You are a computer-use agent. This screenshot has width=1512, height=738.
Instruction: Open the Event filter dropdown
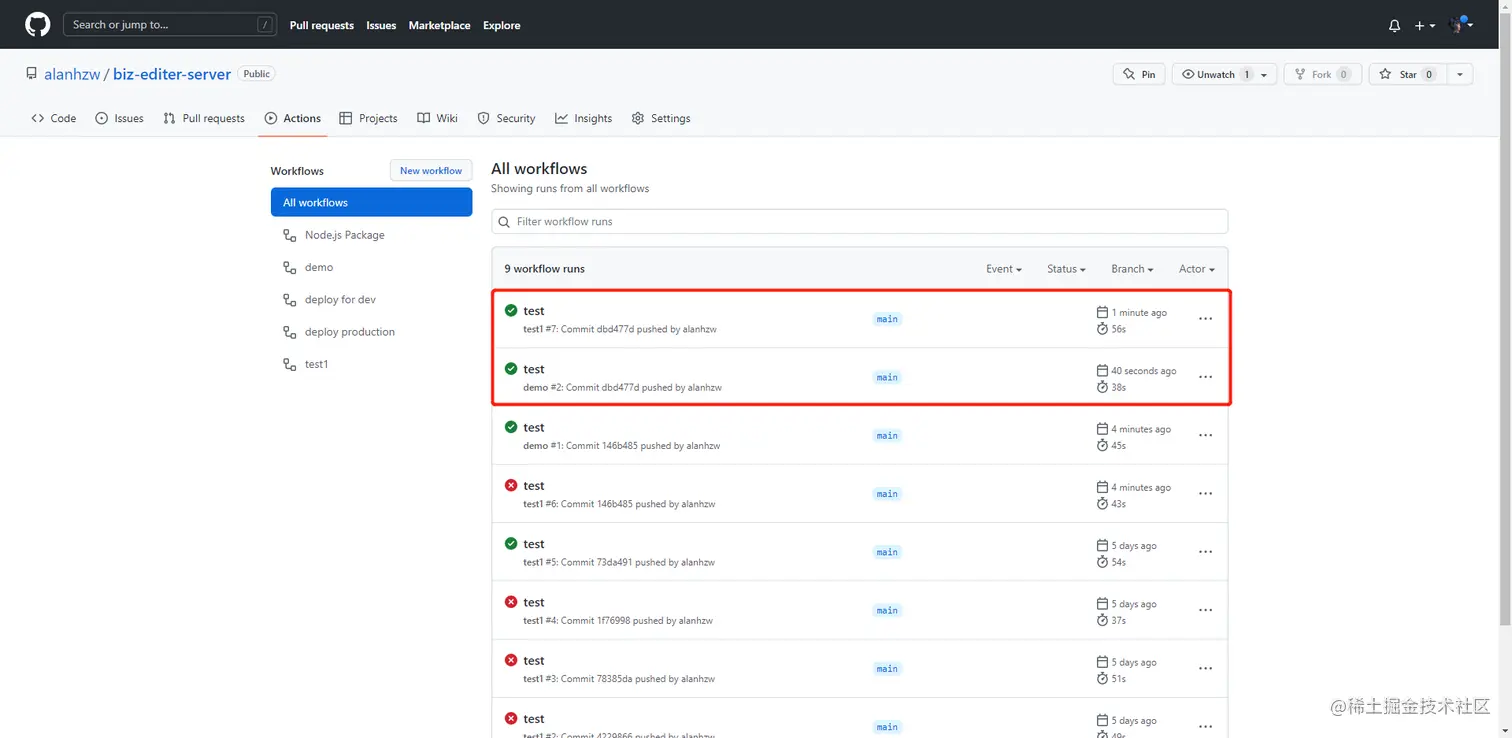pos(1003,269)
